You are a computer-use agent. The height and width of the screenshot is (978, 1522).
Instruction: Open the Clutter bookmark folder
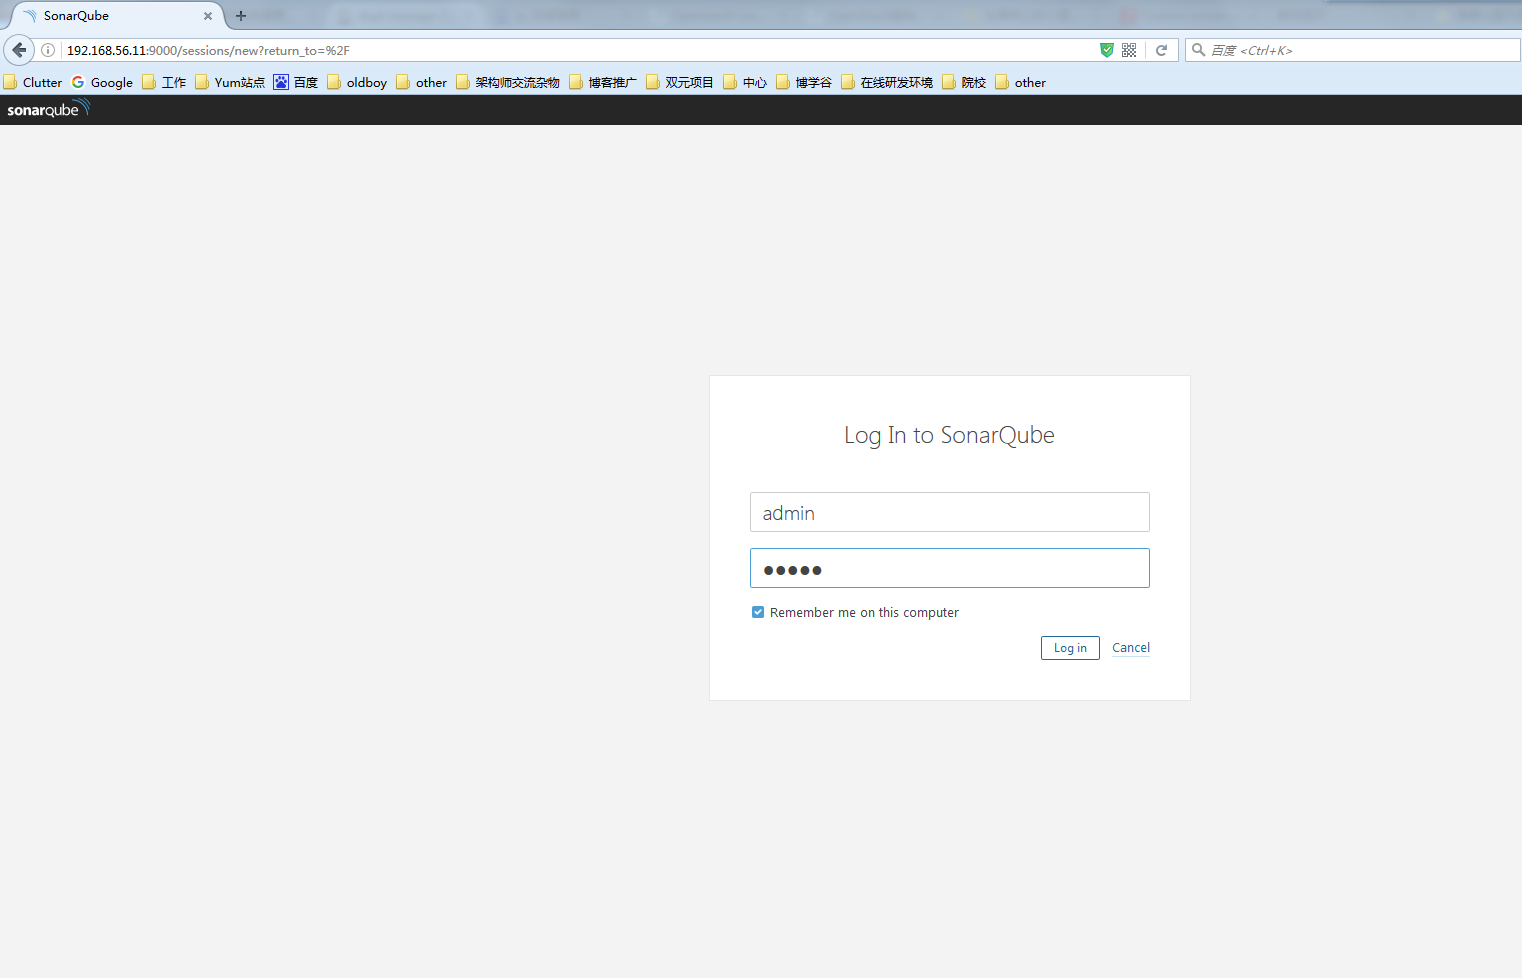[33, 82]
